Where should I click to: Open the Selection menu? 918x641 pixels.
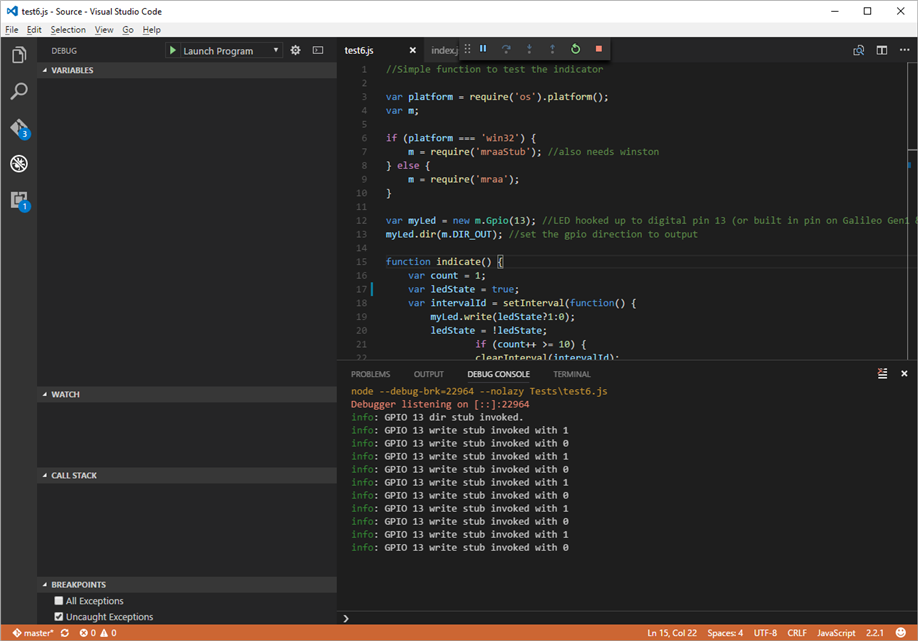(x=68, y=30)
